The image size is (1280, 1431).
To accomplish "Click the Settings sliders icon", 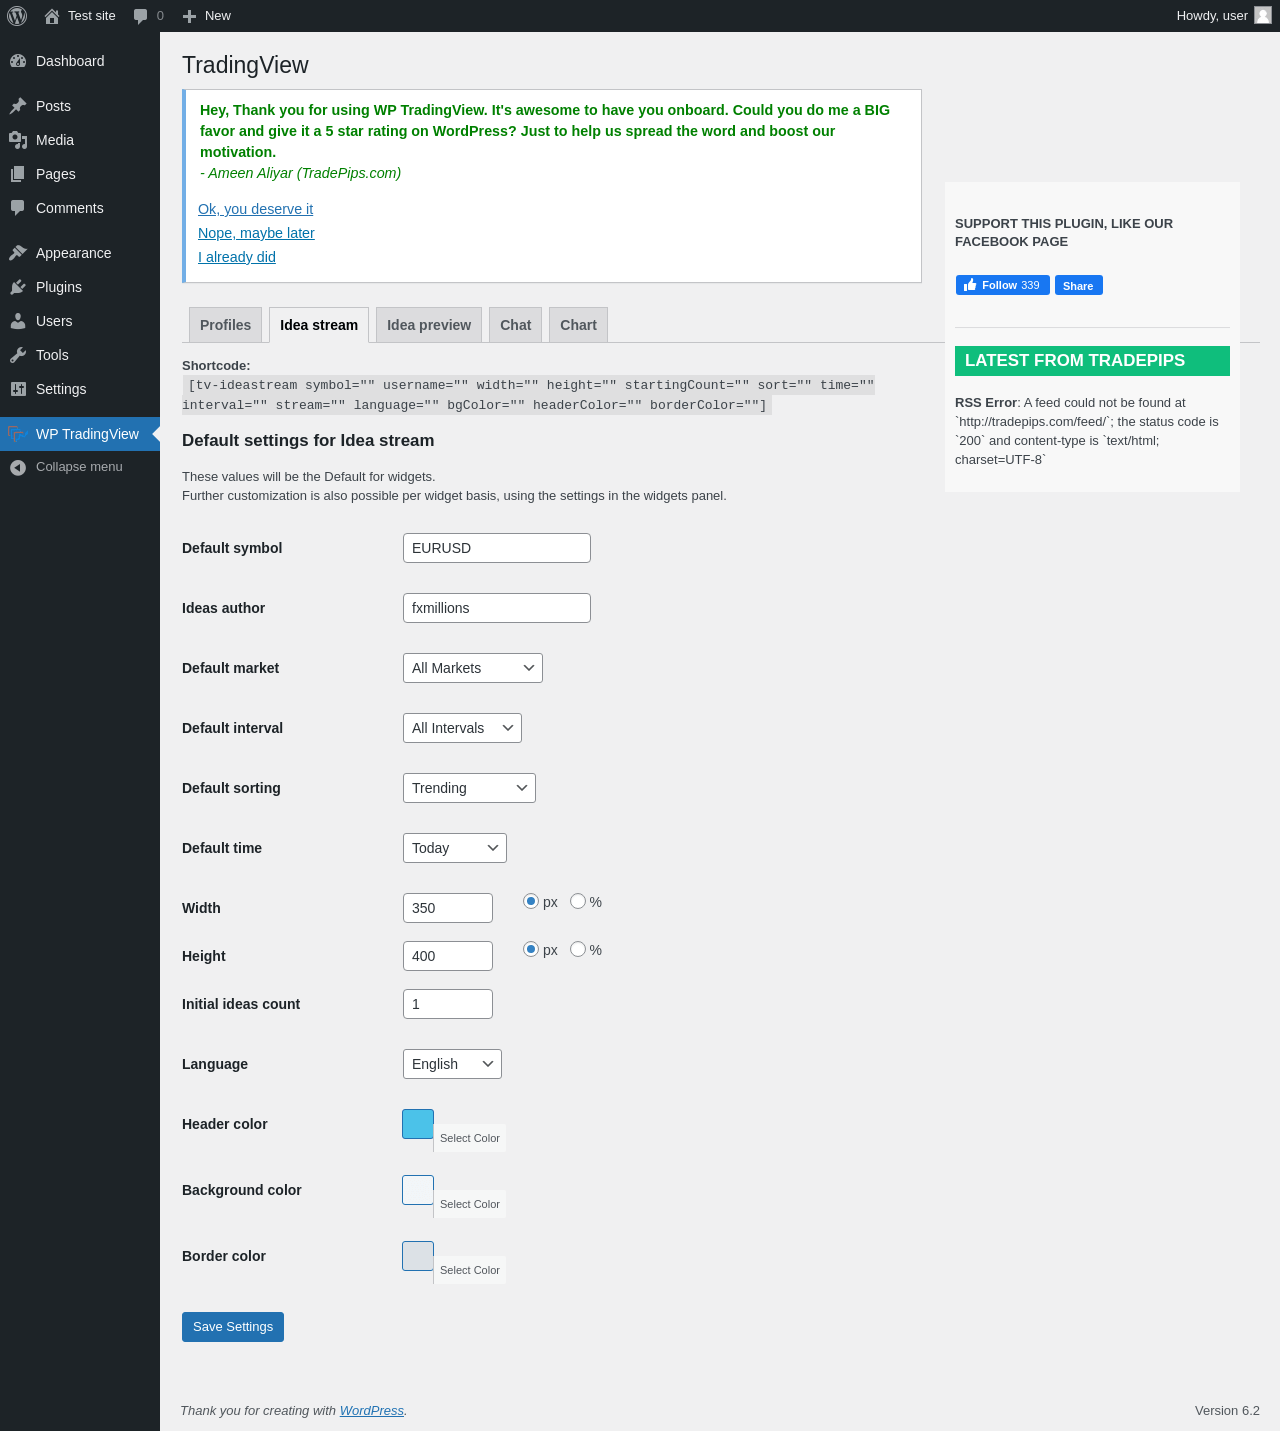I will [x=18, y=389].
